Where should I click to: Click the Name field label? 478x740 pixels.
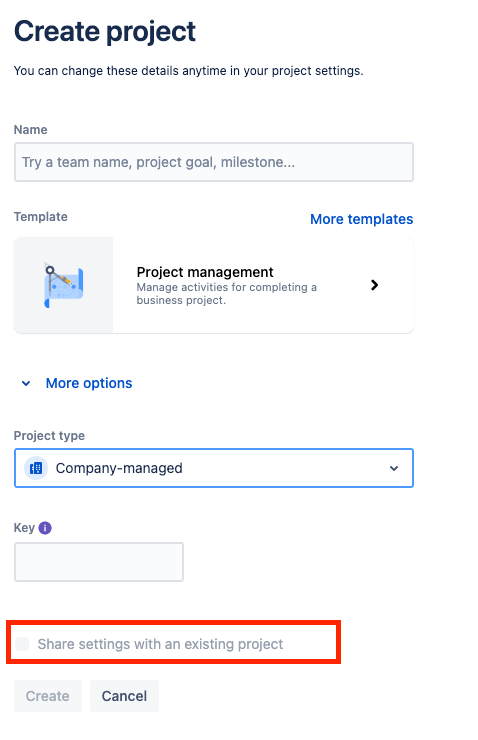31,130
